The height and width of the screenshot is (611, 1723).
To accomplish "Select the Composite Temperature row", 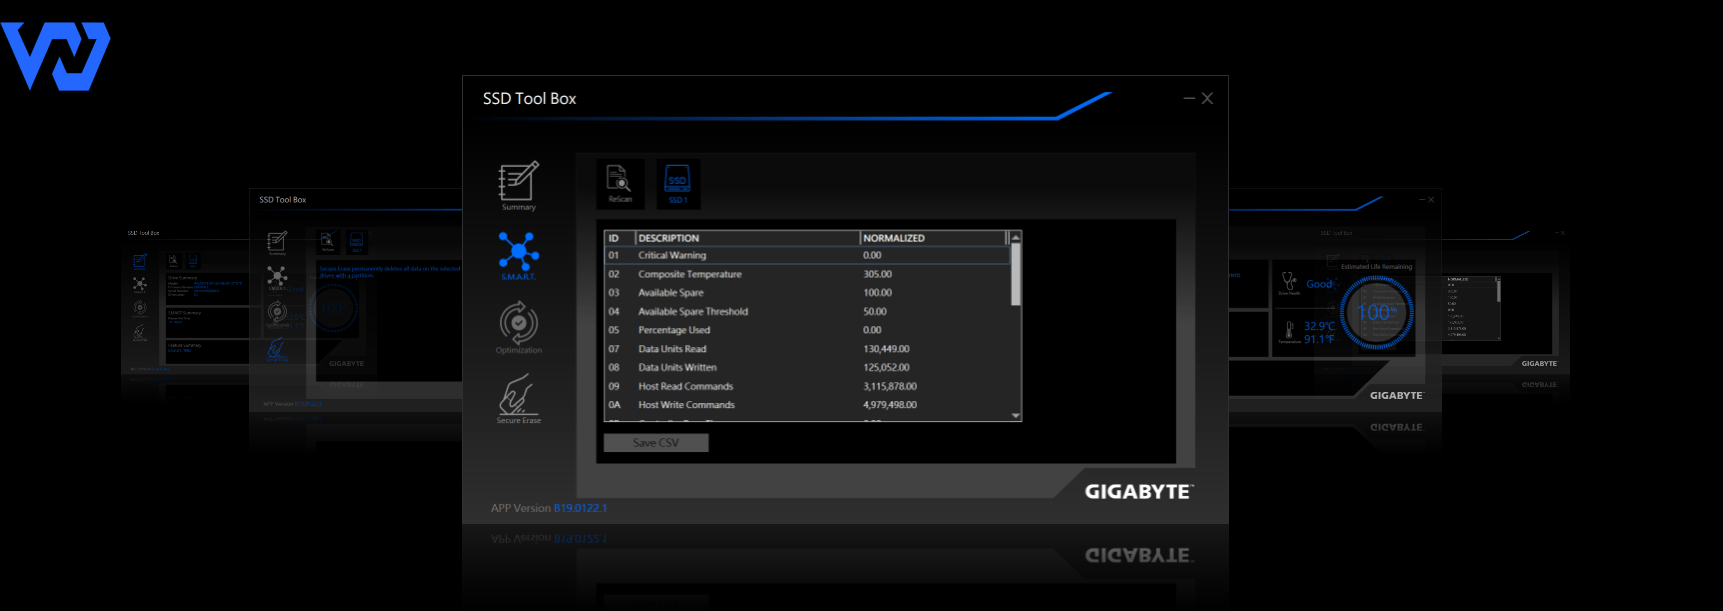I will click(807, 274).
